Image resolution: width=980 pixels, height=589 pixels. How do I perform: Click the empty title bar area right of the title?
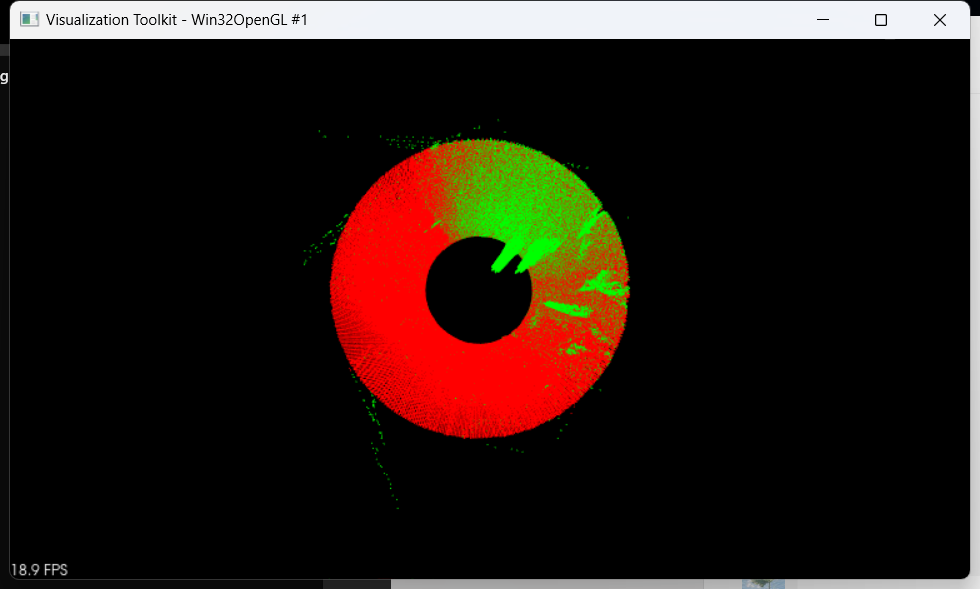click(550, 20)
